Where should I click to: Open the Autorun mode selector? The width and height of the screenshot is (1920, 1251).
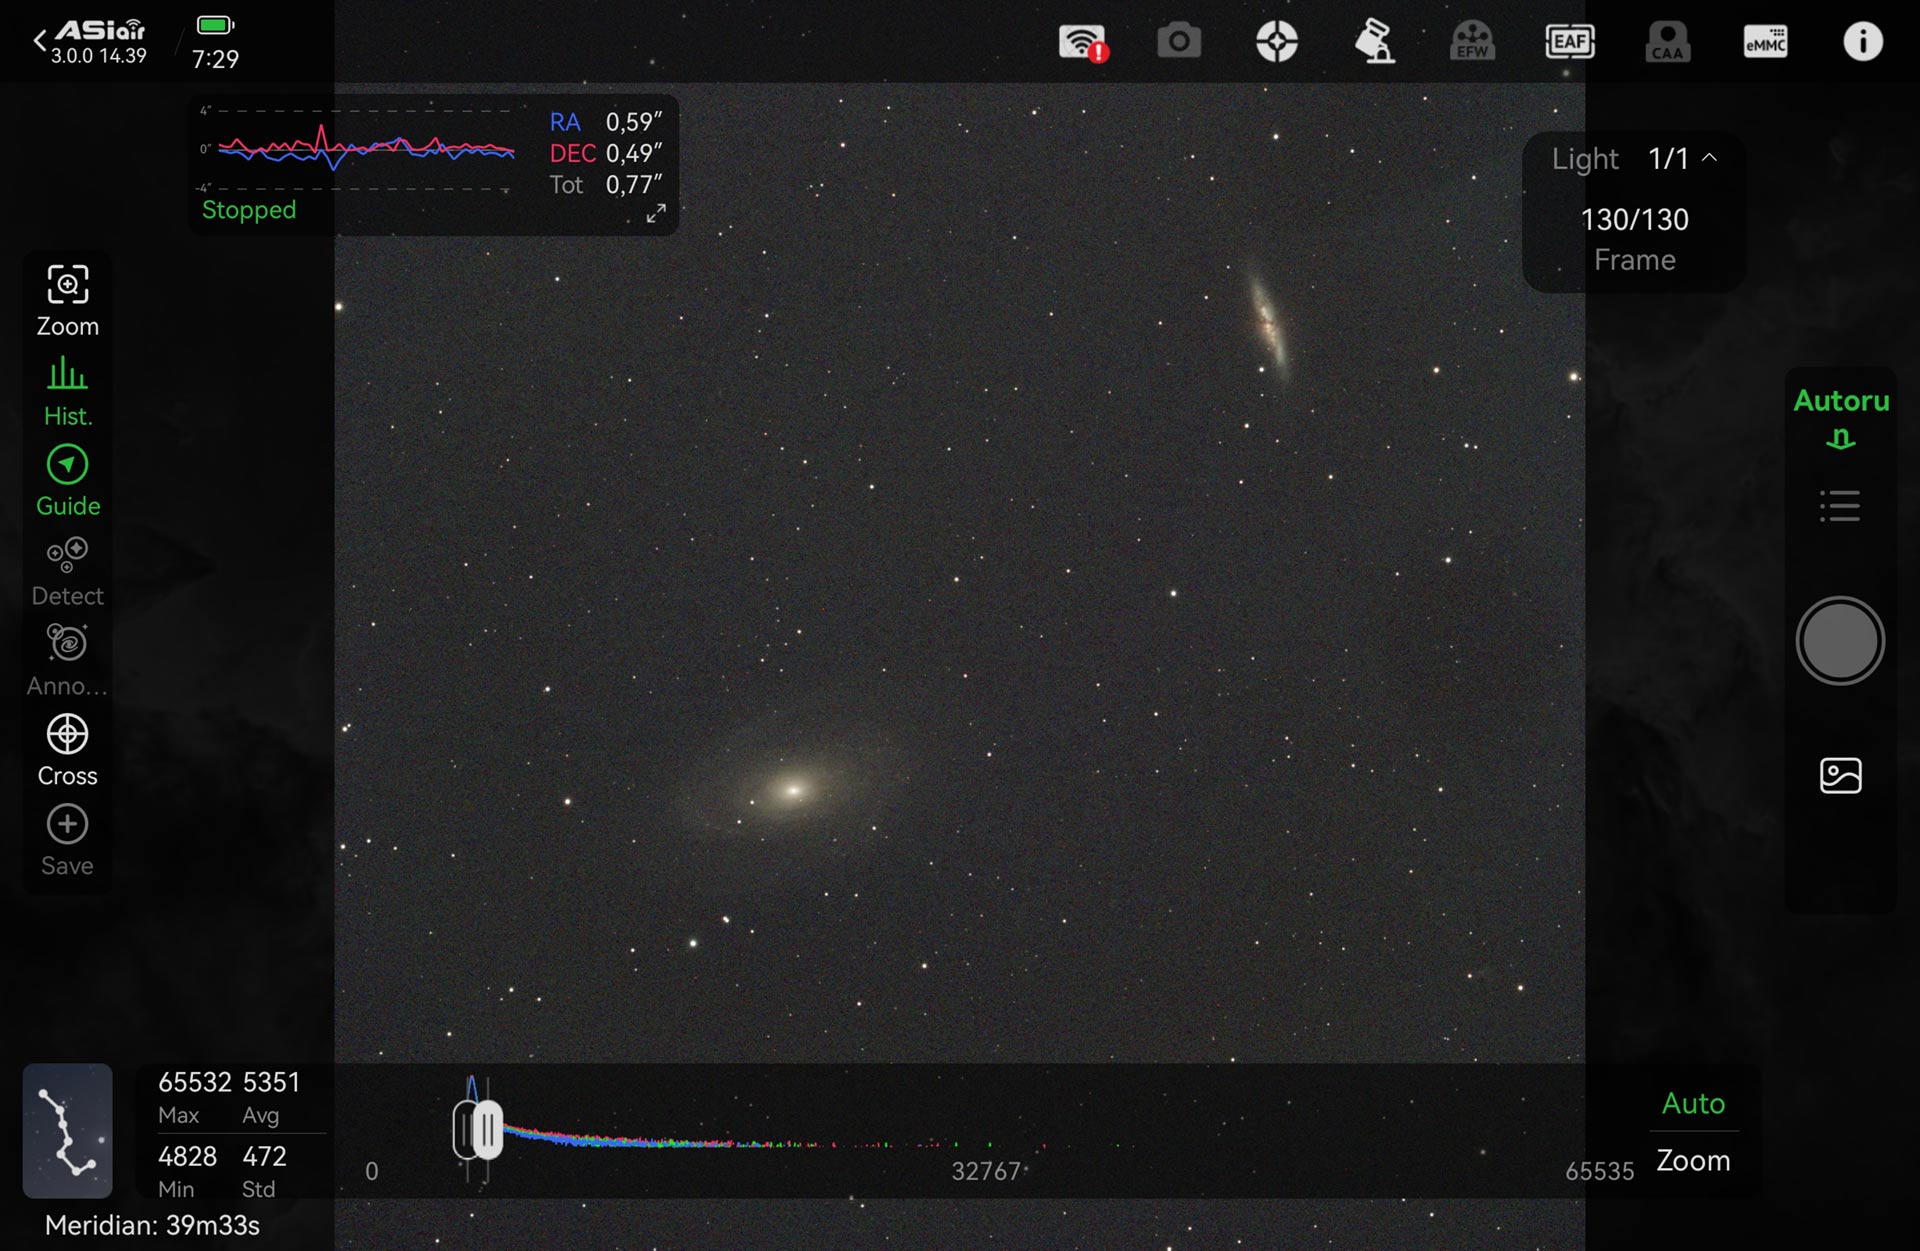(1841, 417)
